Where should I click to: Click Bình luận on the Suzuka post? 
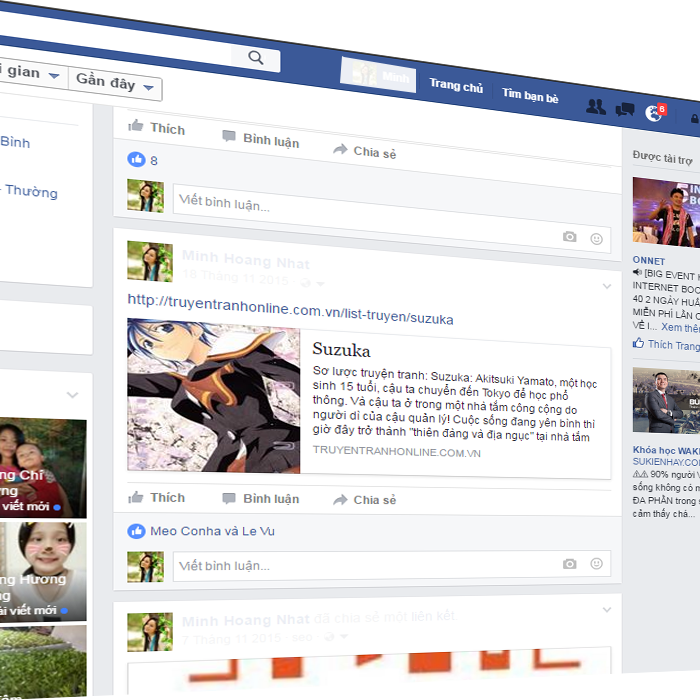click(261, 499)
